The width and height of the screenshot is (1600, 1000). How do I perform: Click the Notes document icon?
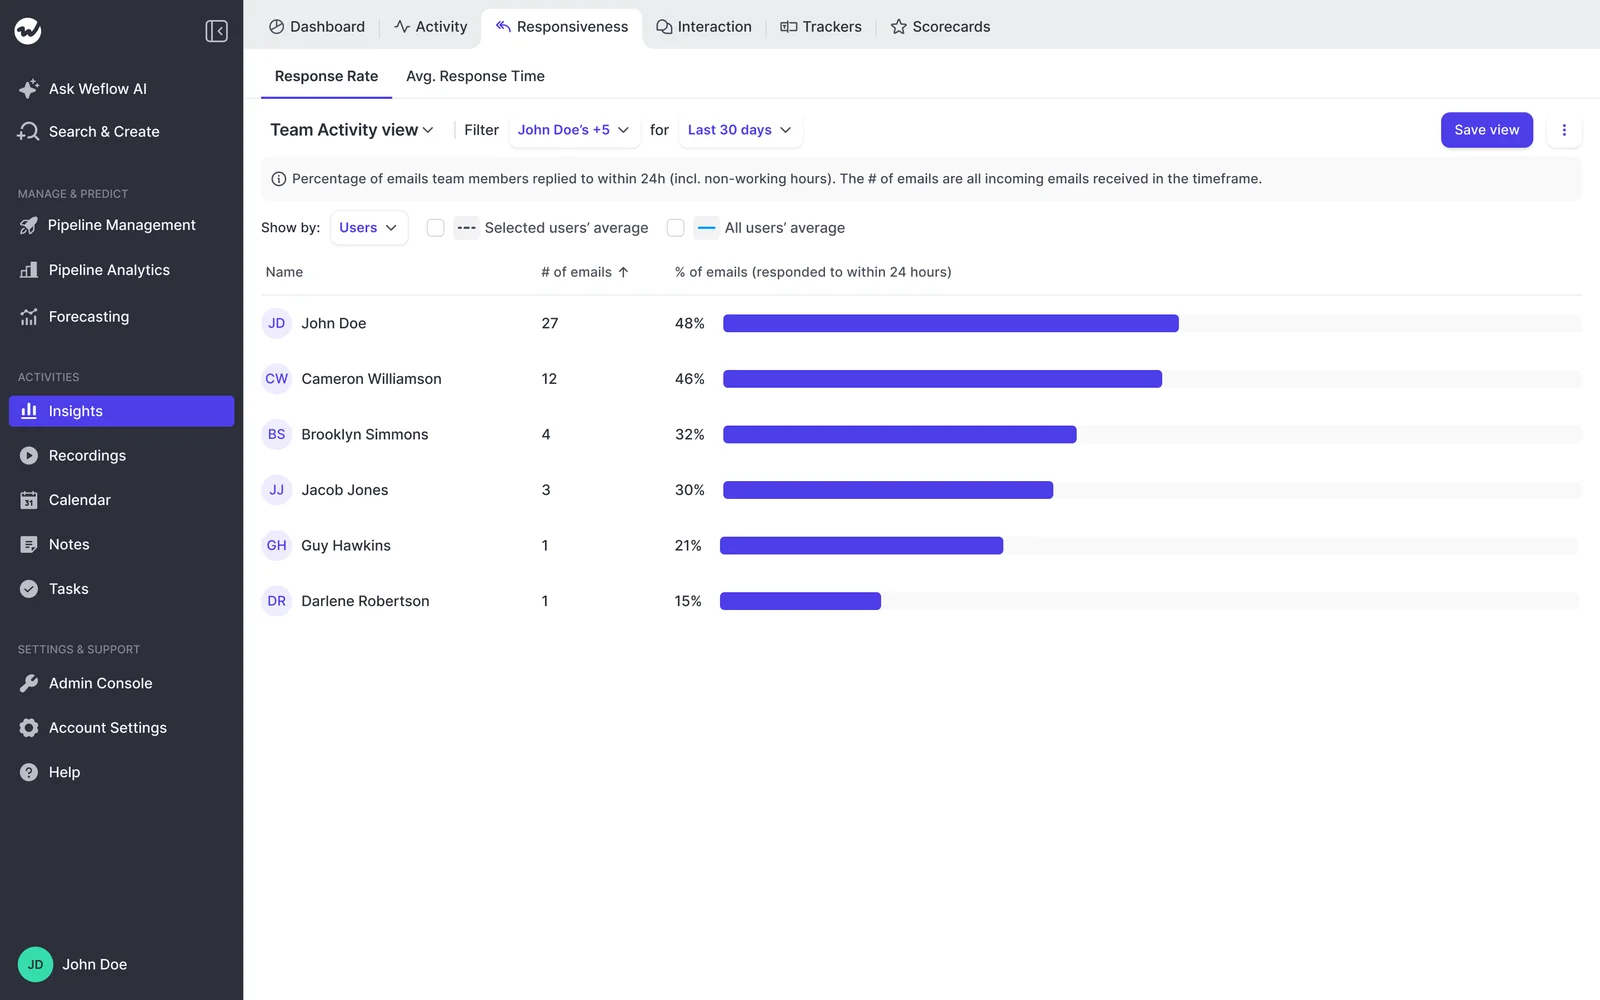29,545
